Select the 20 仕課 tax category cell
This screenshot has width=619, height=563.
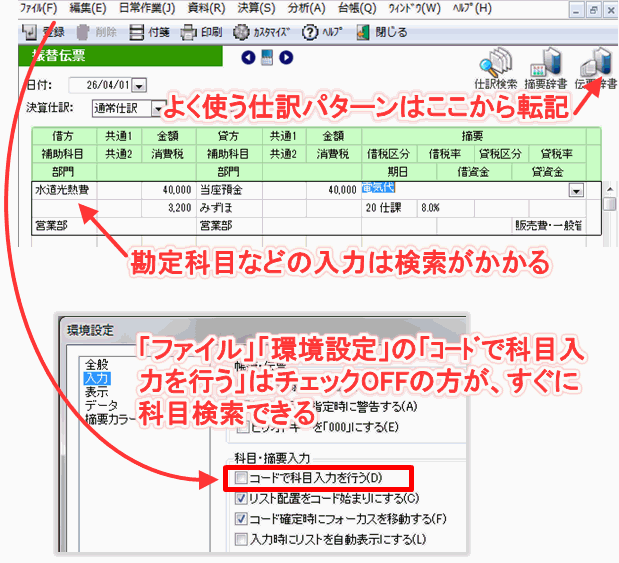(x=389, y=208)
